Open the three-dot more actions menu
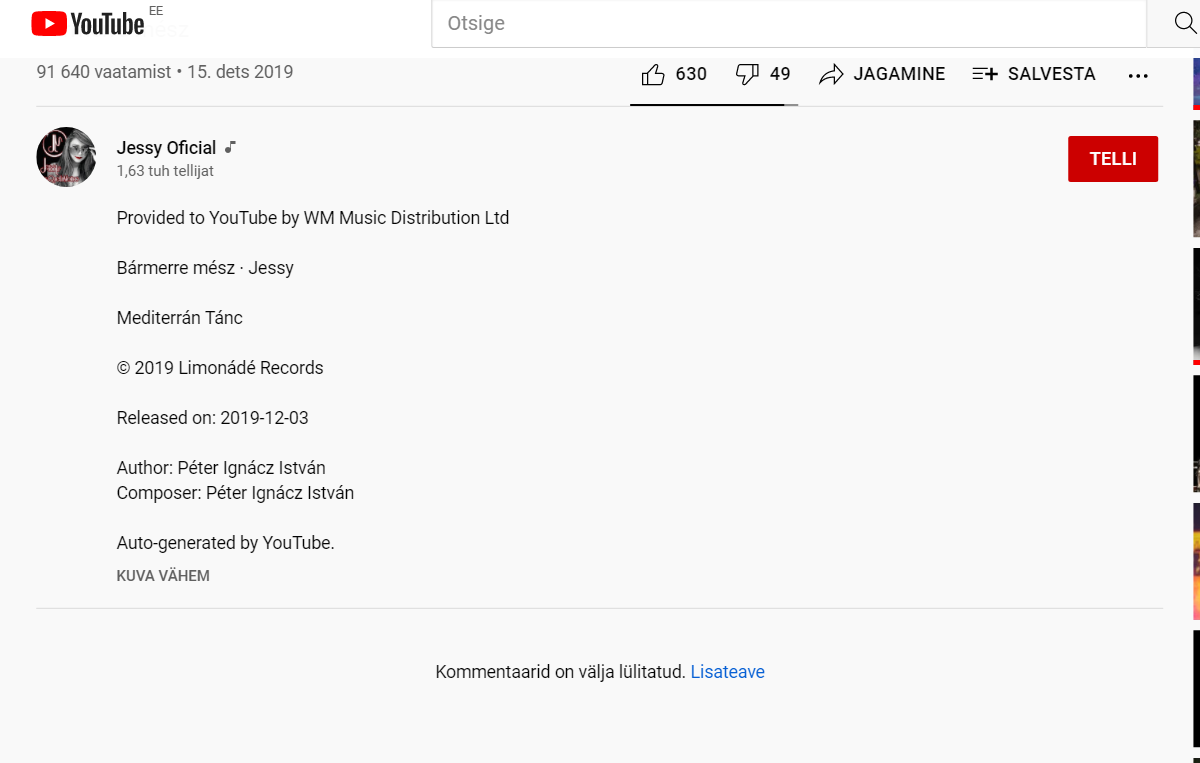The width and height of the screenshot is (1200, 763). pos(1138,75)
